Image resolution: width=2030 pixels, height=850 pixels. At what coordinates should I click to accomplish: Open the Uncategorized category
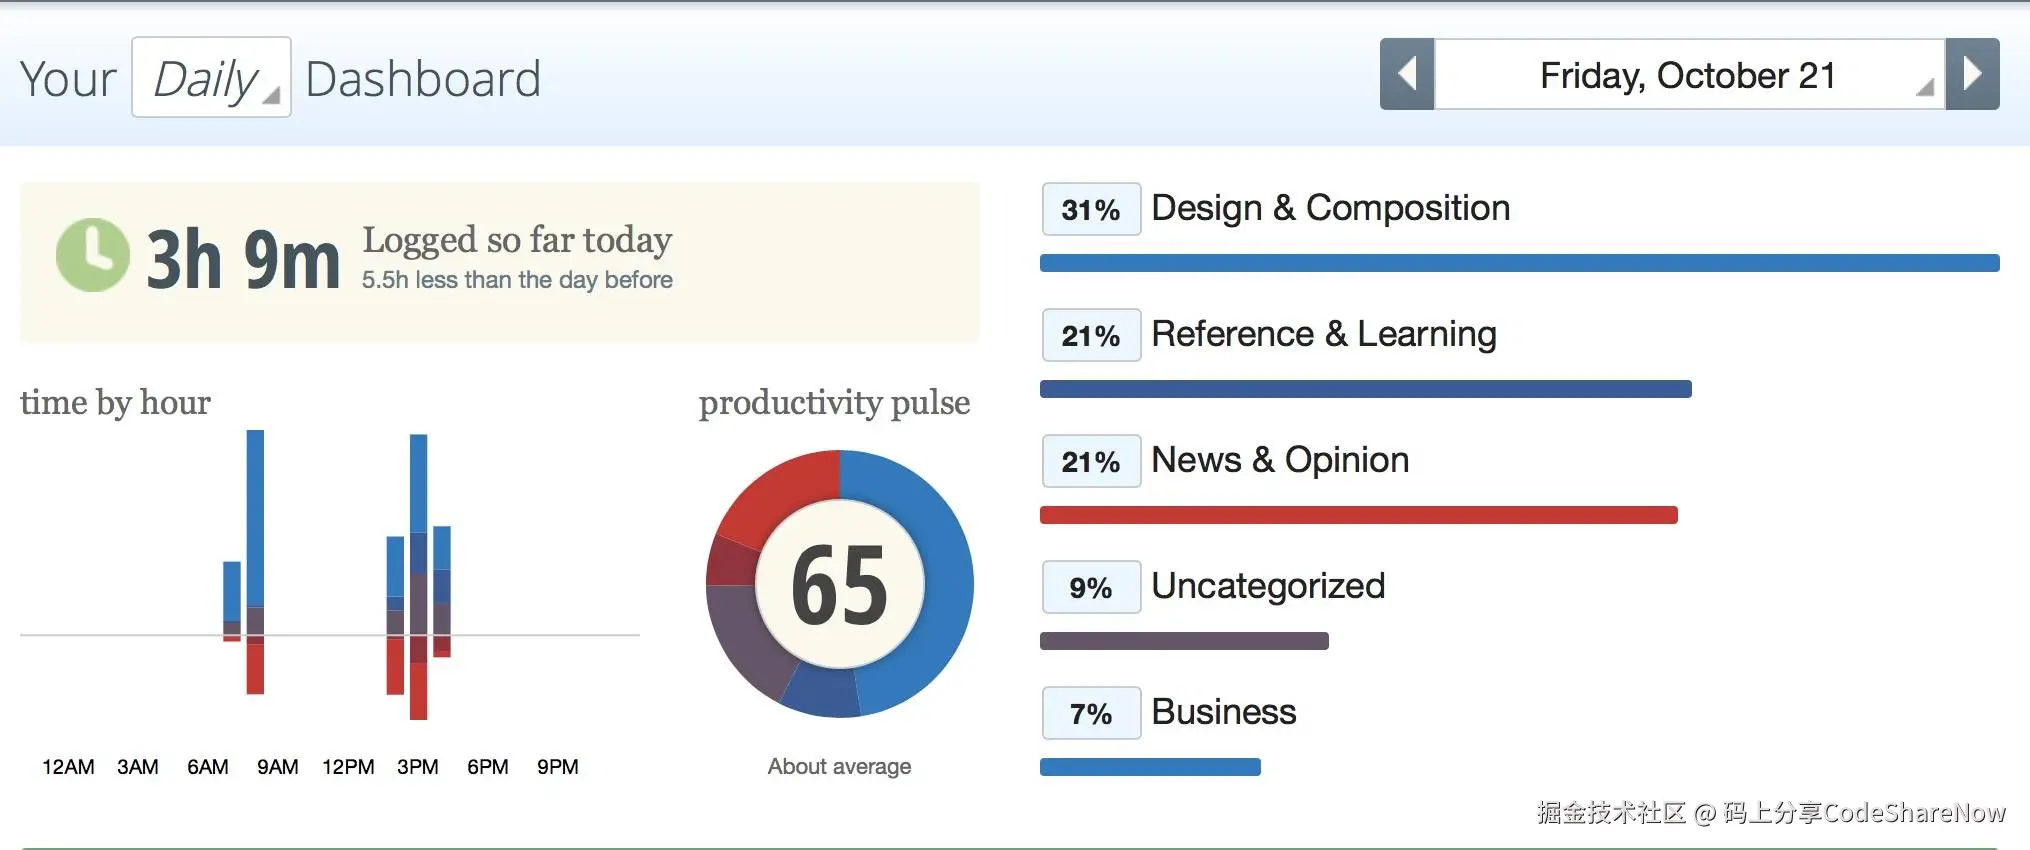coord(1267,586)
